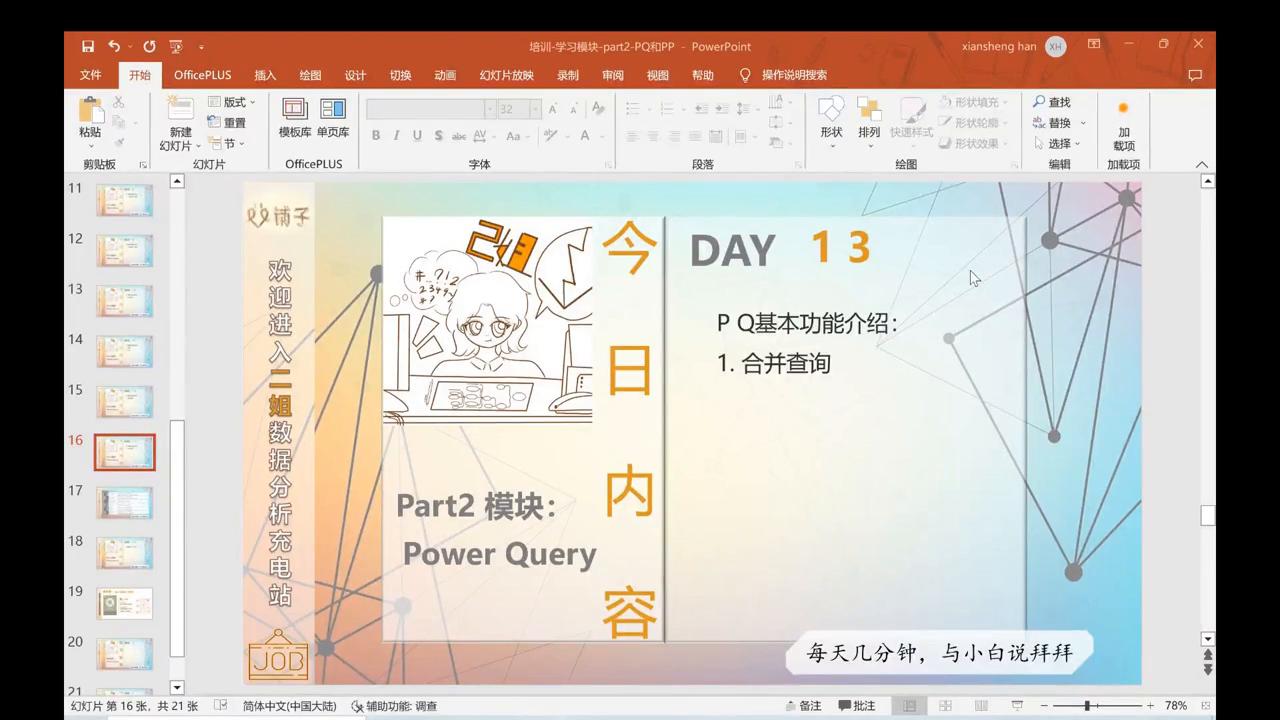Open the 版式 (Layout) dropdown
This screenshot has width=1280, height=720.
tap(232, 101)
